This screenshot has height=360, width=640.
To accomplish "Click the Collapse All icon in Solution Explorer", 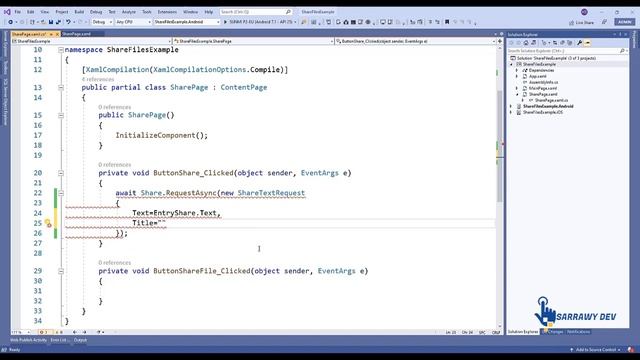I will tap(562, 42).
